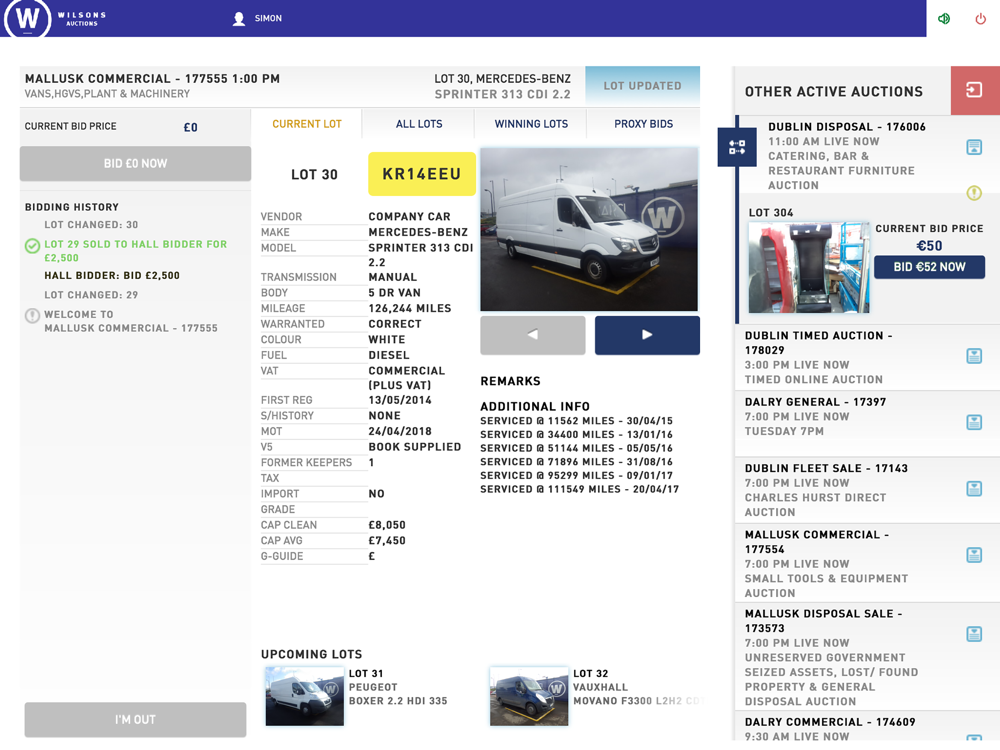
Task: Click the Wilsons Auctions logo
Action: [x=55, y=18]
